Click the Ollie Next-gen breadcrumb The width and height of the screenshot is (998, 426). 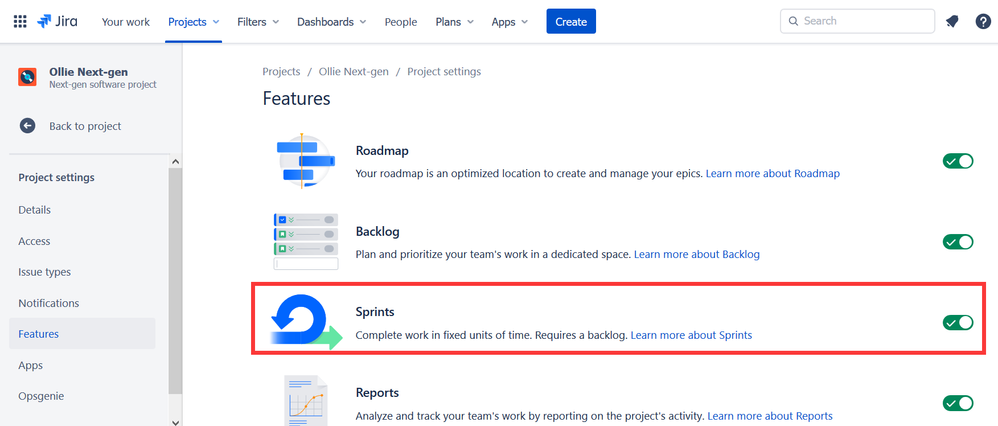[x=353, y=71]
